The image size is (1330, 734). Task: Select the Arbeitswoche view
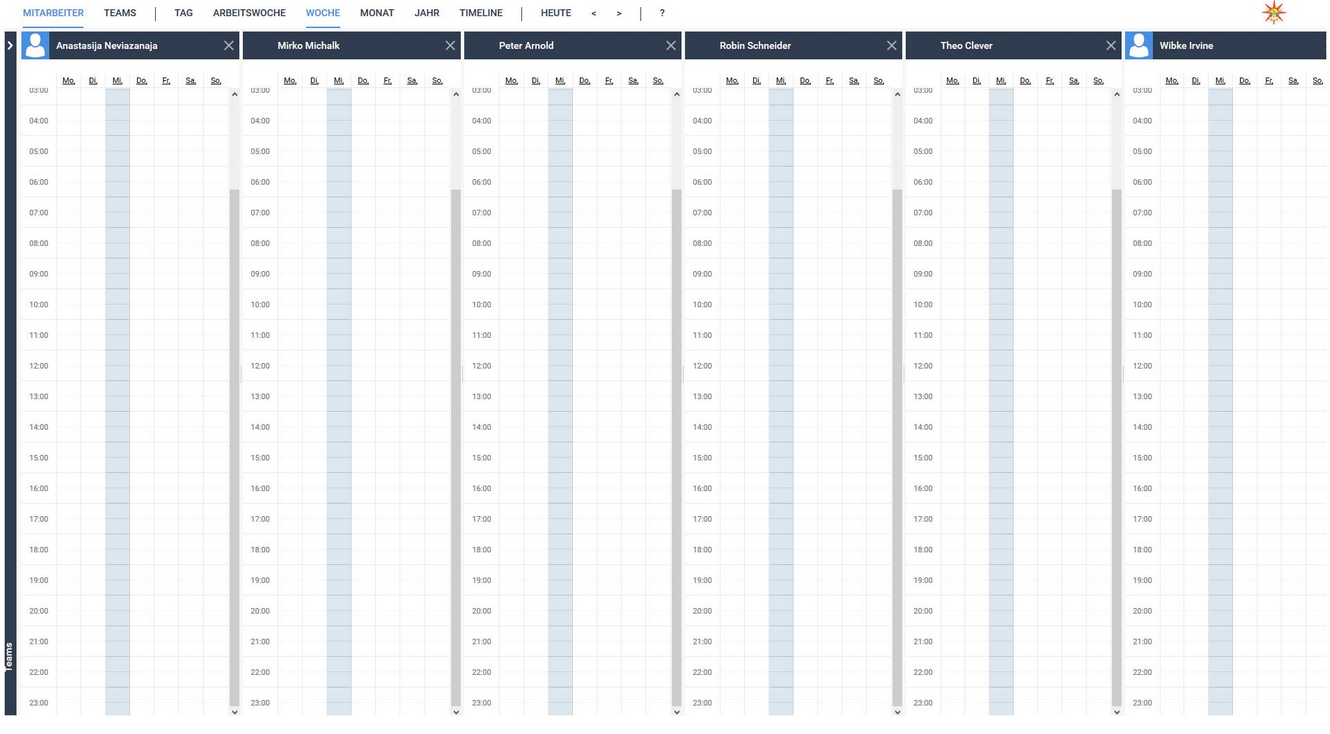point(249,13)
